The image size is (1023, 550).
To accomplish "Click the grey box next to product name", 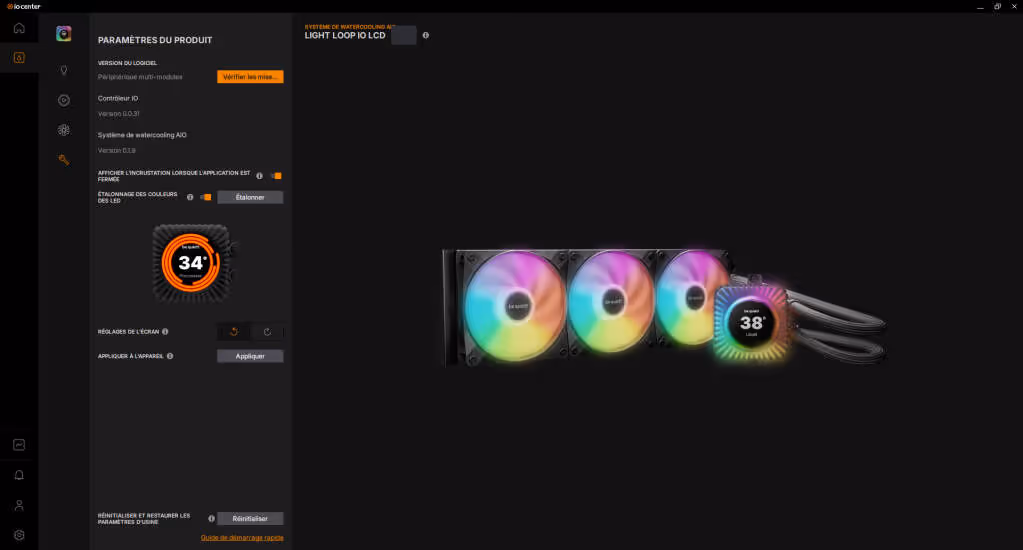I will point(403,35).
